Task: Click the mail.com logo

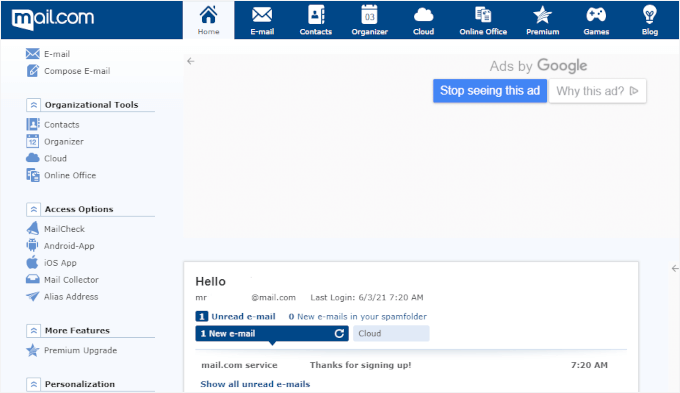Action: click(x=52, y=19)
